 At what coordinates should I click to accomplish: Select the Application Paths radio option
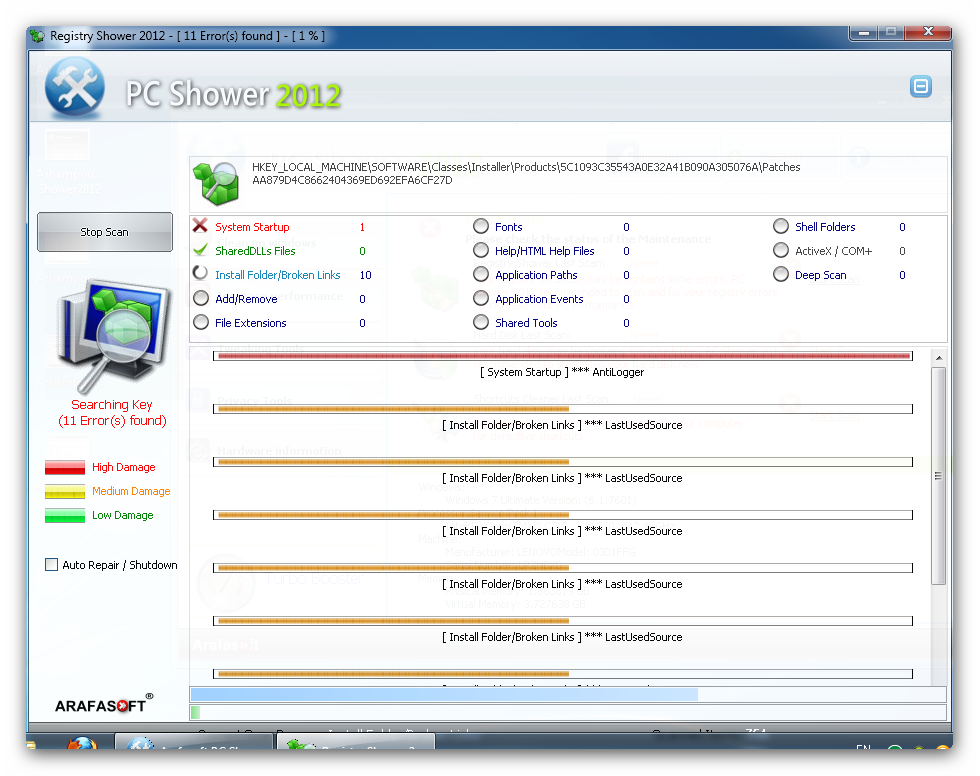pyautogui.click(x=481, y=274)
